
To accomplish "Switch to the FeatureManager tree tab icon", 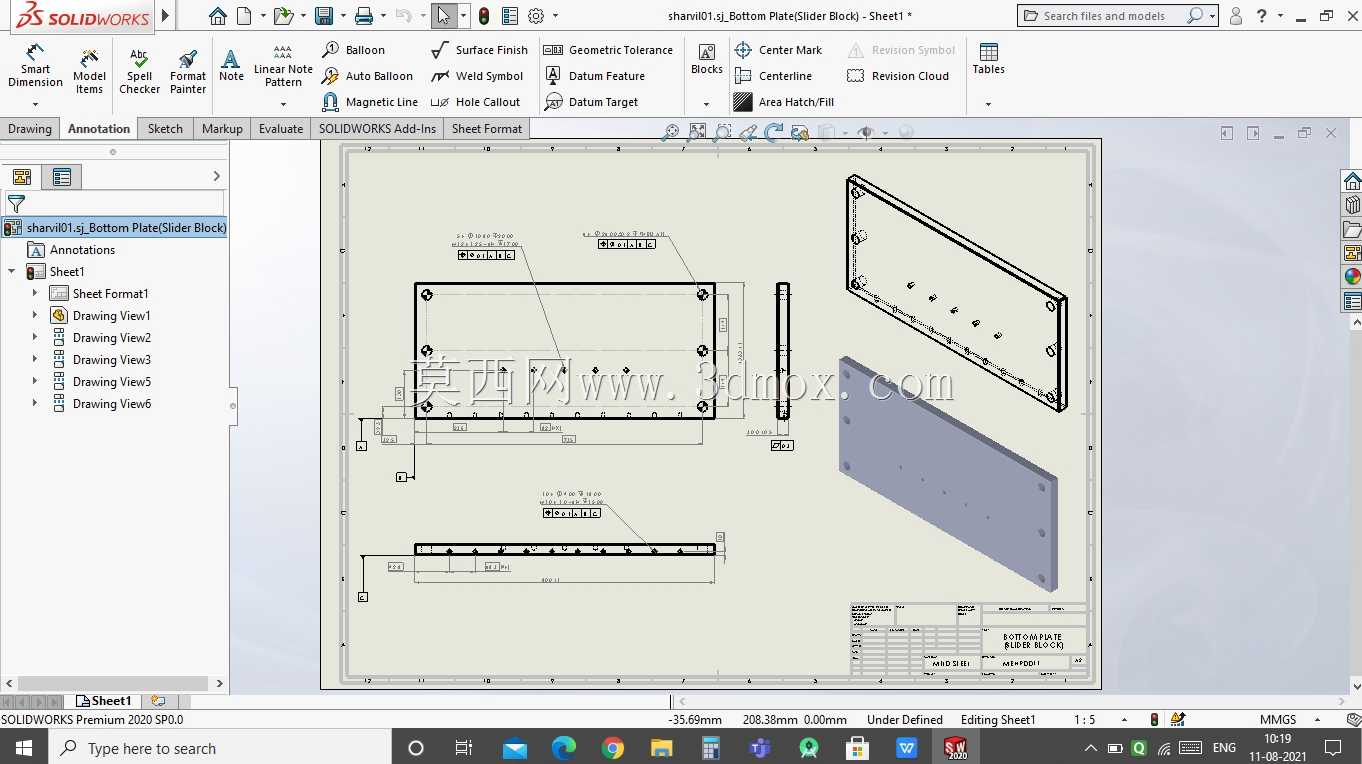I will pyautogui.click(x=22, y=177).
